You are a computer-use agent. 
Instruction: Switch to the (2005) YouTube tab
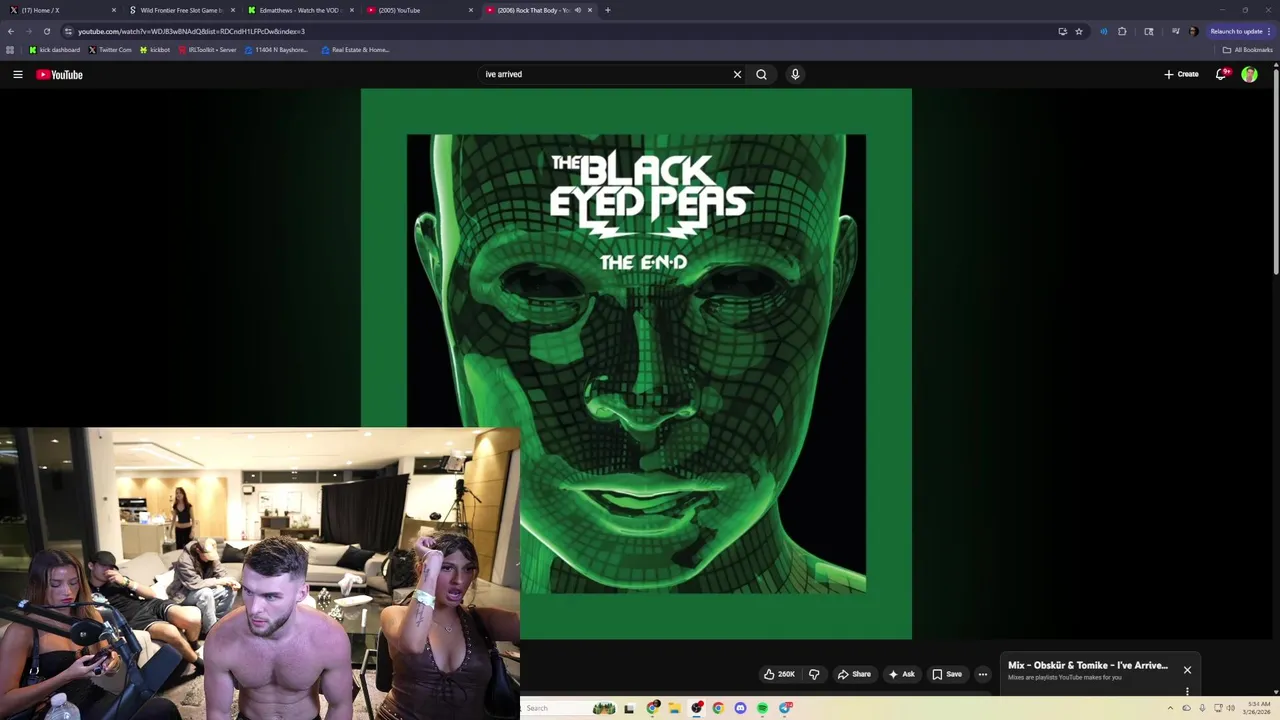pos(418,10)
